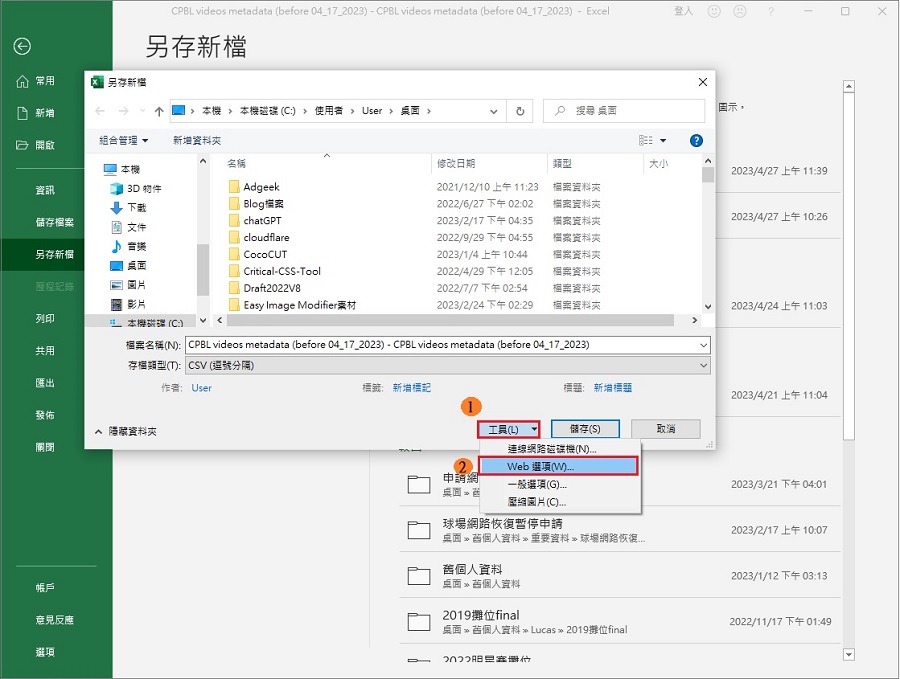Click the back arrow in Excel backstage

click(x=22, y=47)
